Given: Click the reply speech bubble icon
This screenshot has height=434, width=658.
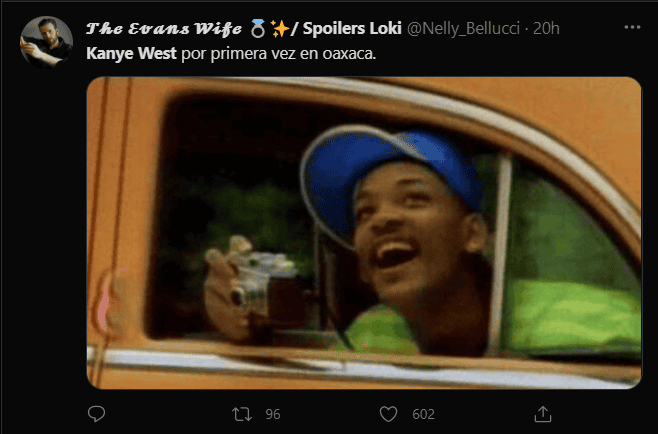Looking at the screenshot, I should pos(96,414).
